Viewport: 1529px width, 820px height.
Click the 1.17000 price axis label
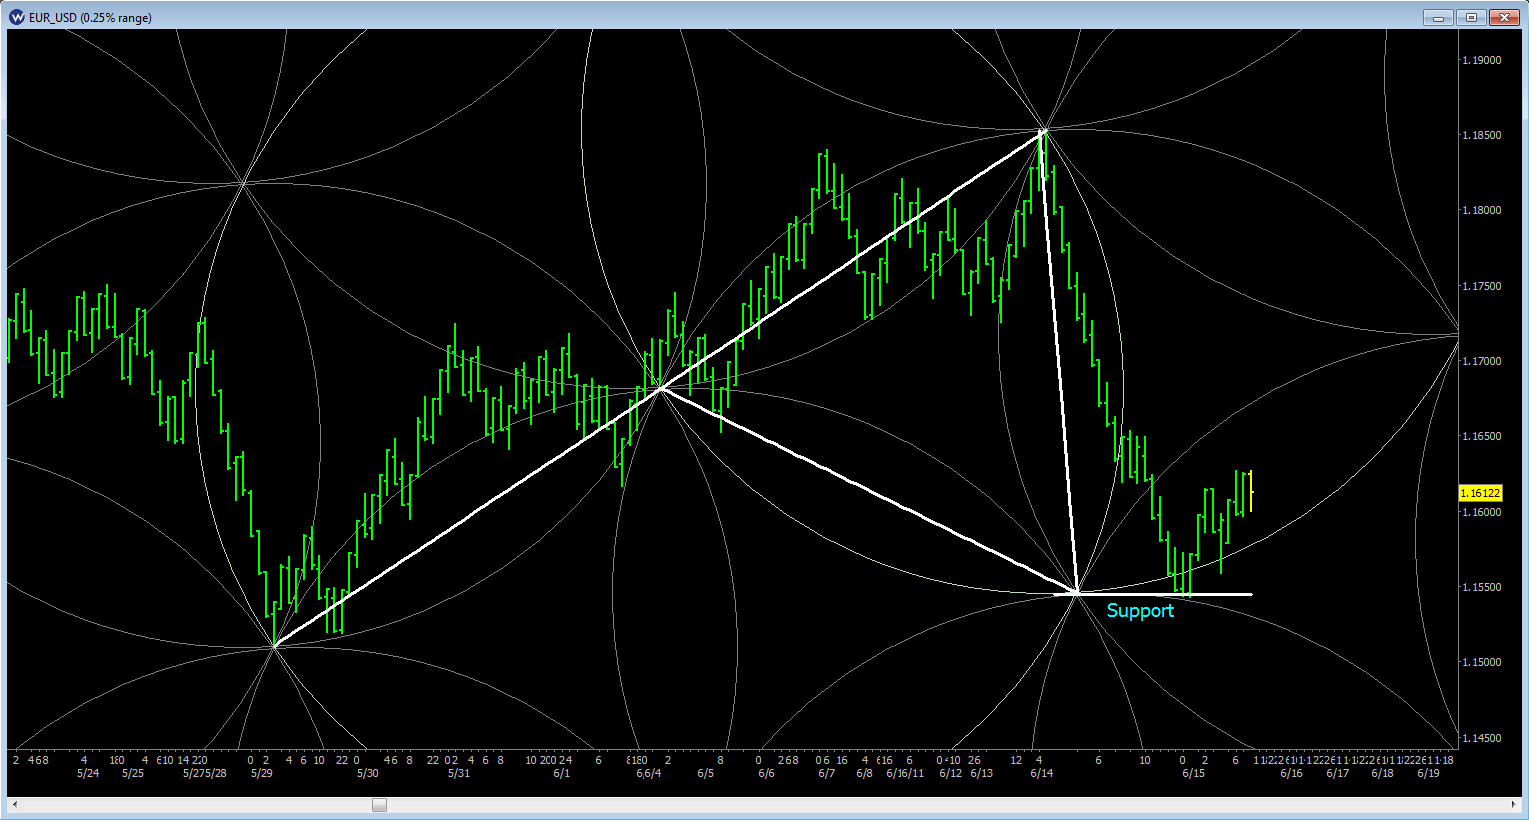coord(1481,361)
